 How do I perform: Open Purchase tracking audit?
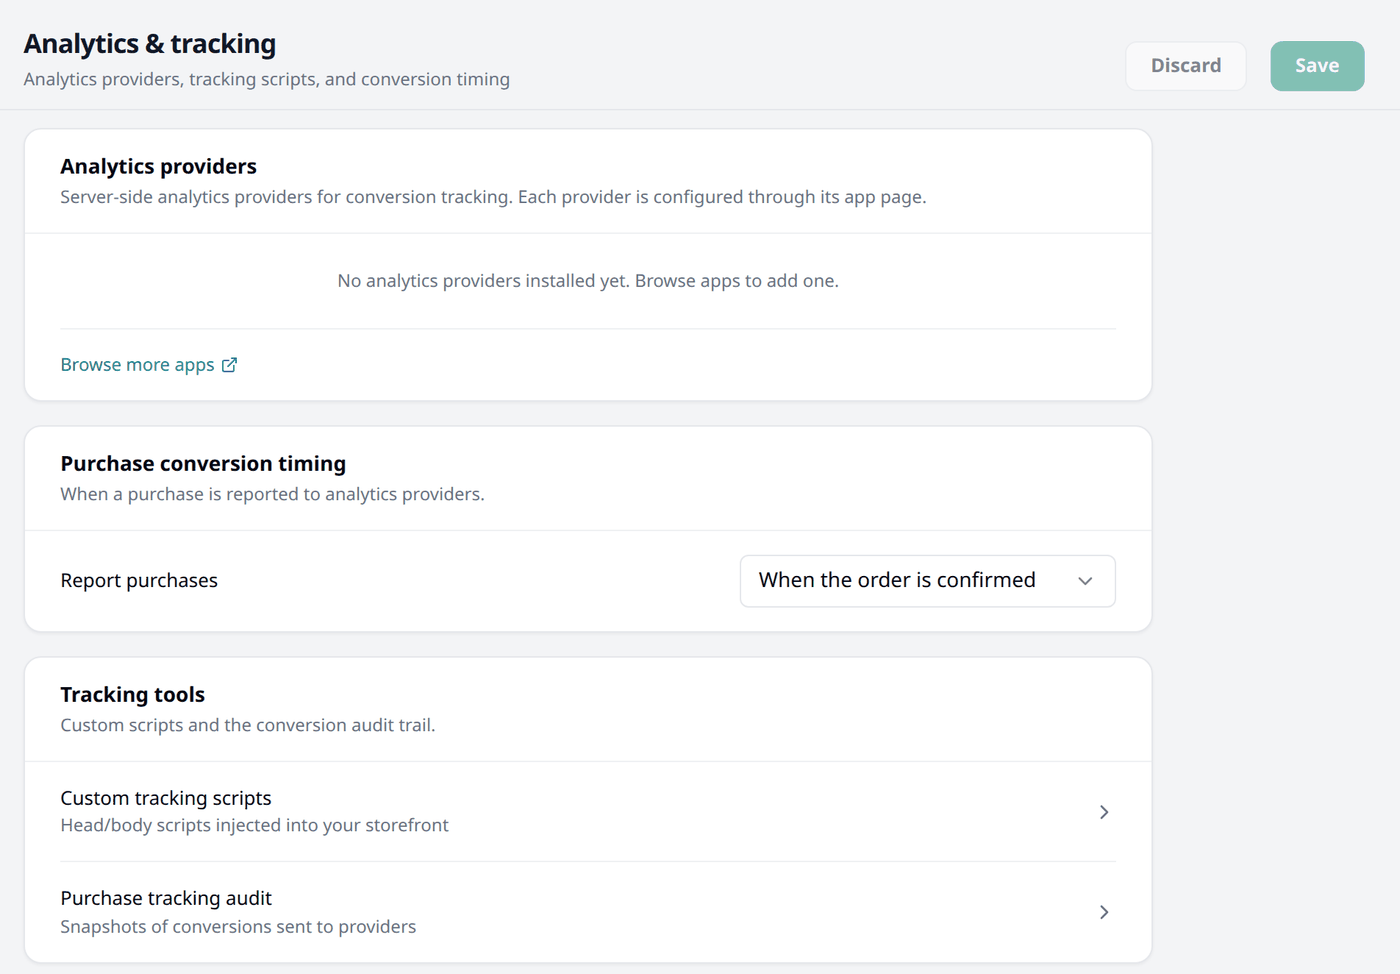(588, 912)
